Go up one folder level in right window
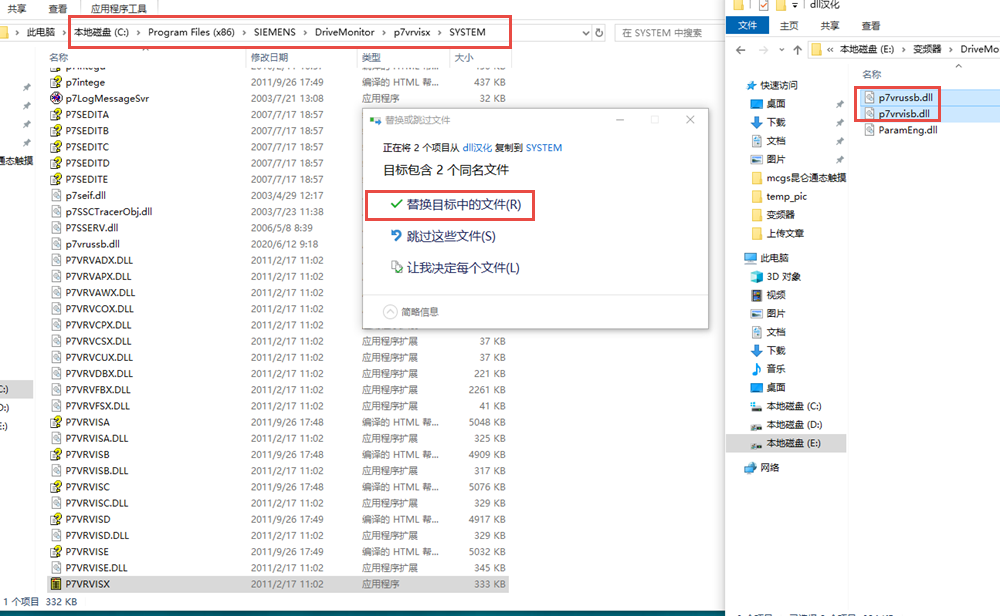1000x616 pixels. tap(797, 49)
